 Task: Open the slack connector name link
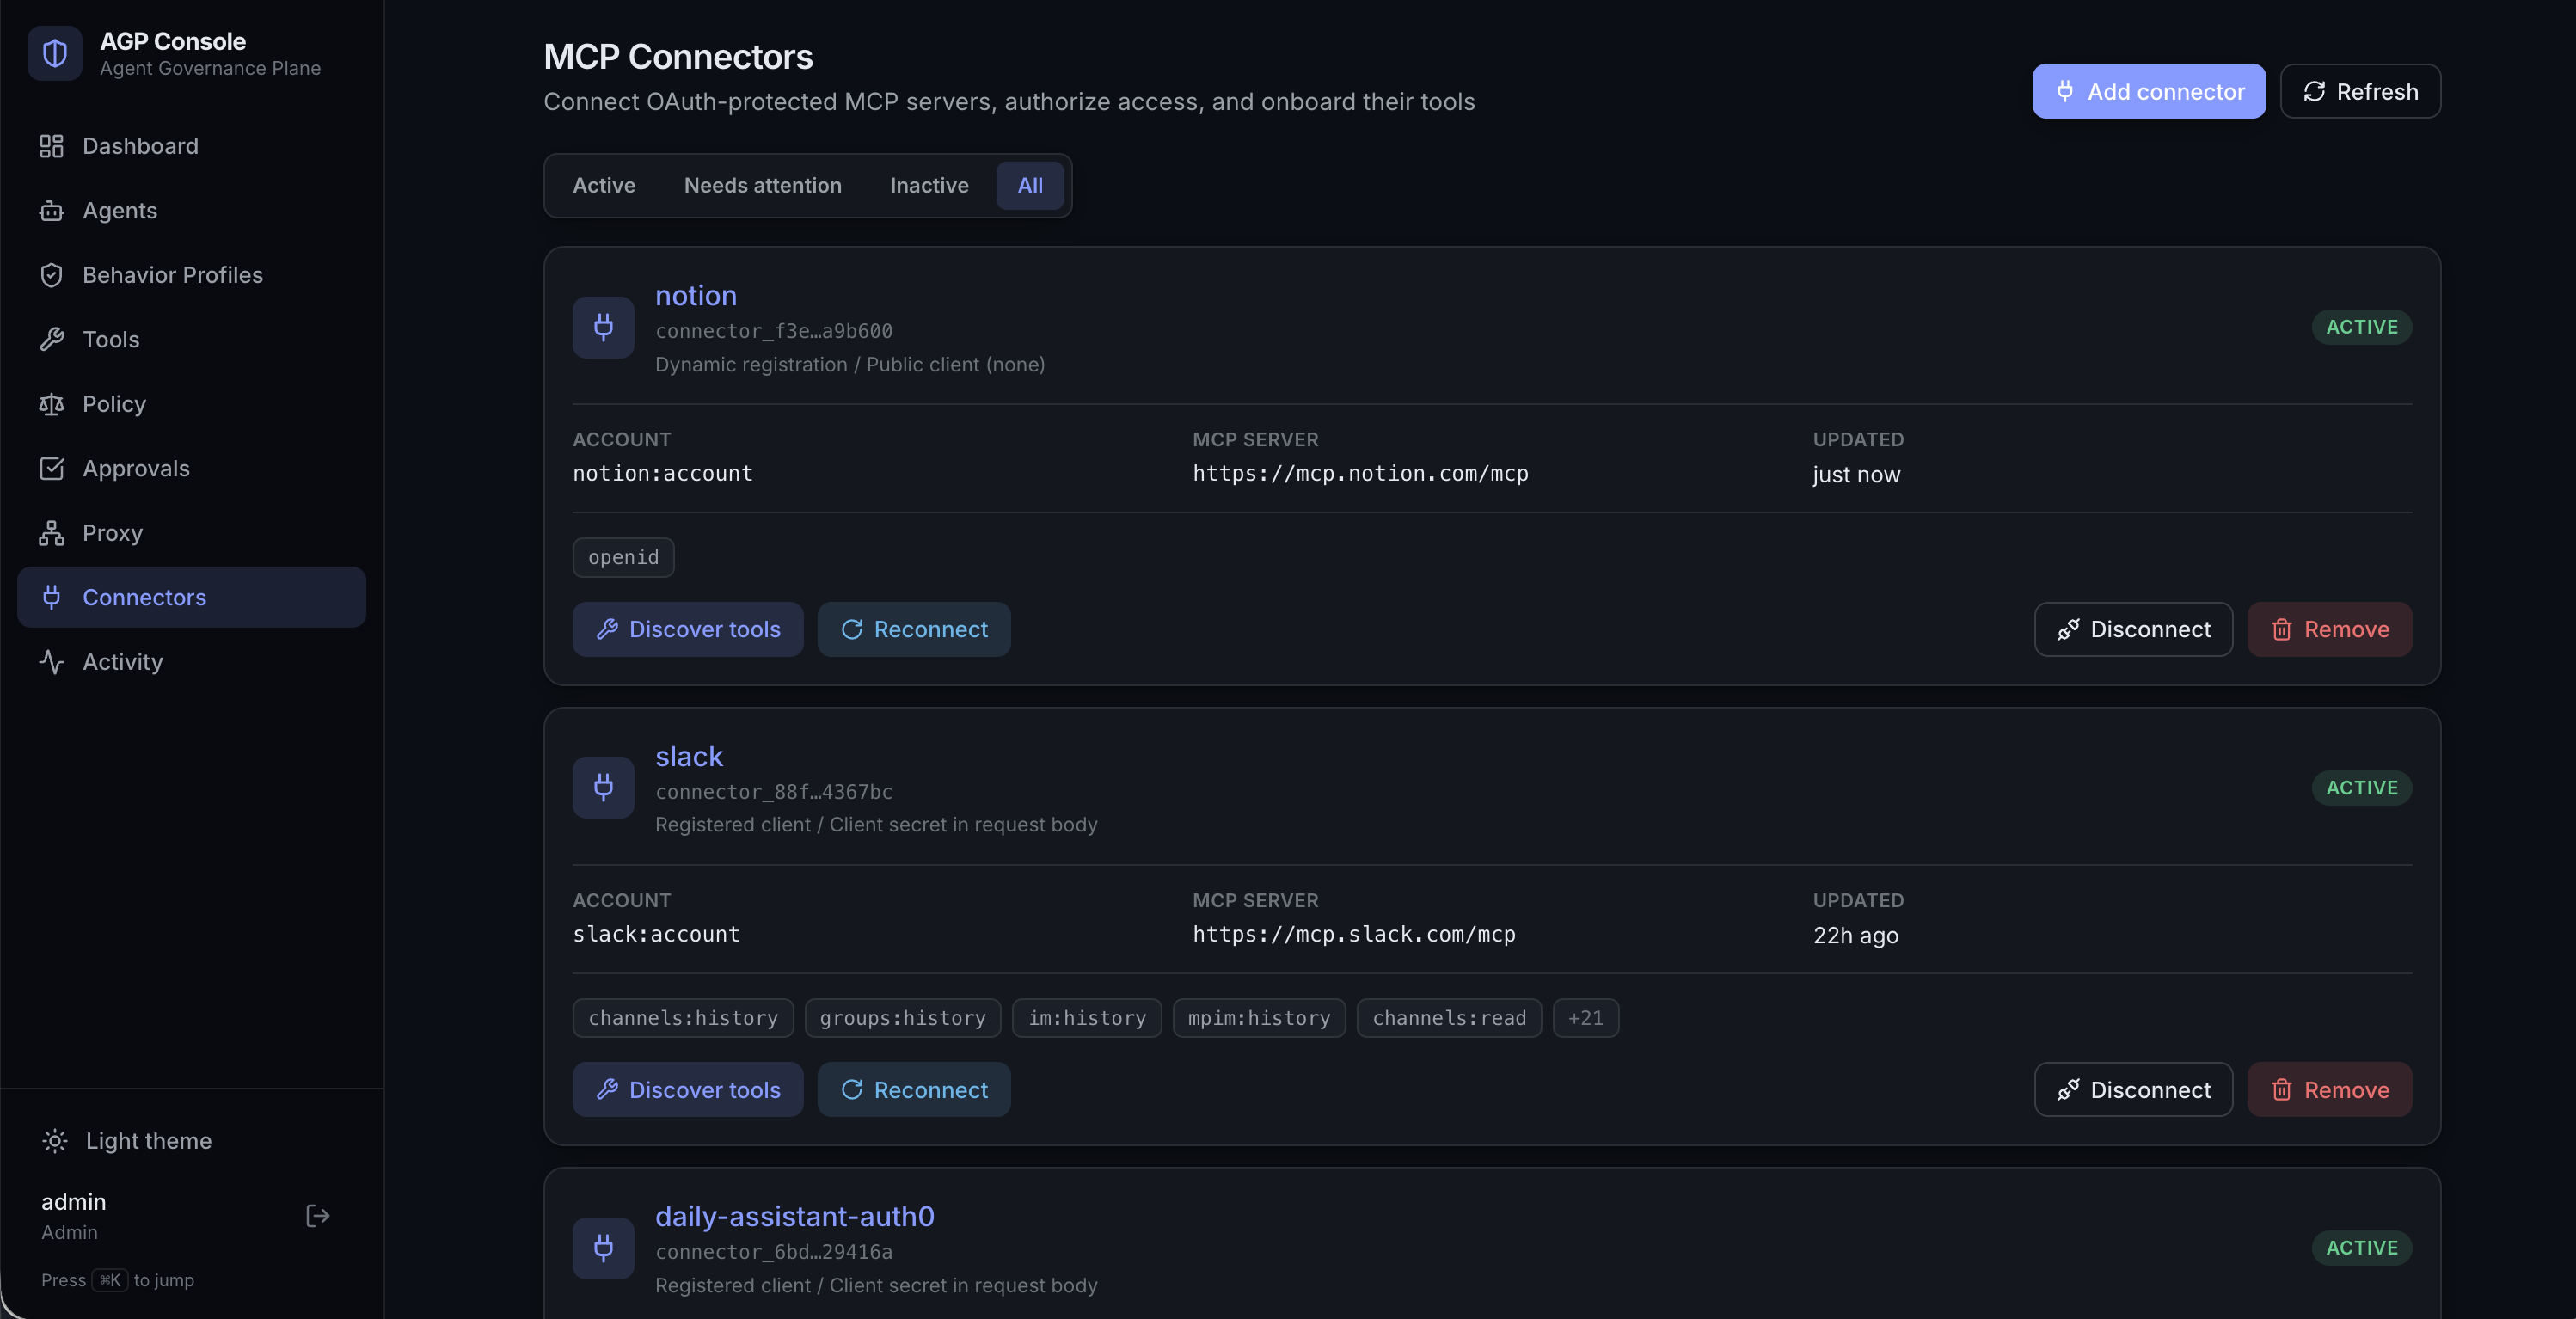pyautogui.click(x=688, y=756)
